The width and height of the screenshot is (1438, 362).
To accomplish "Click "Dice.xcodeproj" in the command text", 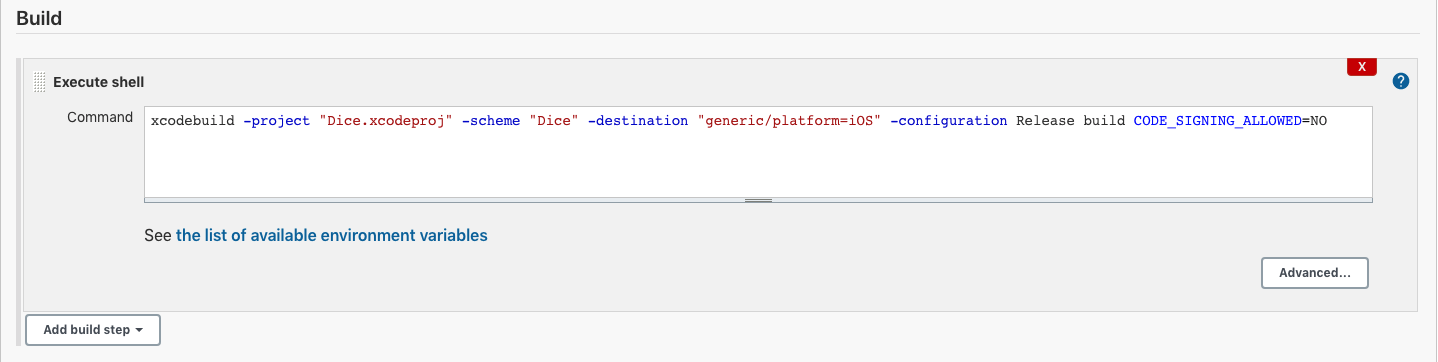I will coord(386,121).
